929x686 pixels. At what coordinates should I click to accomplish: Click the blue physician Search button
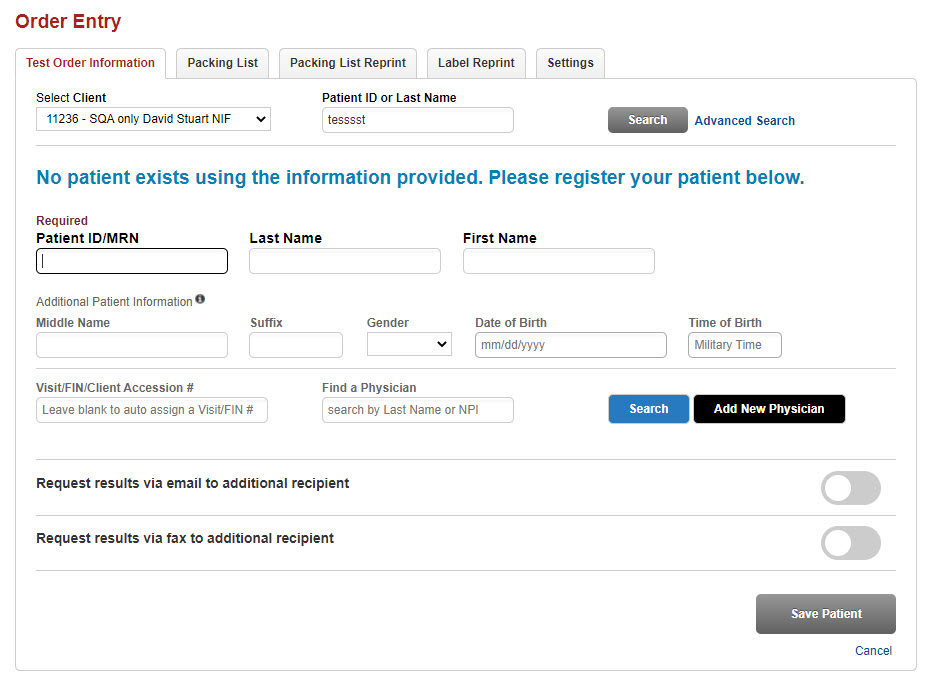click(x=648, y=409)
